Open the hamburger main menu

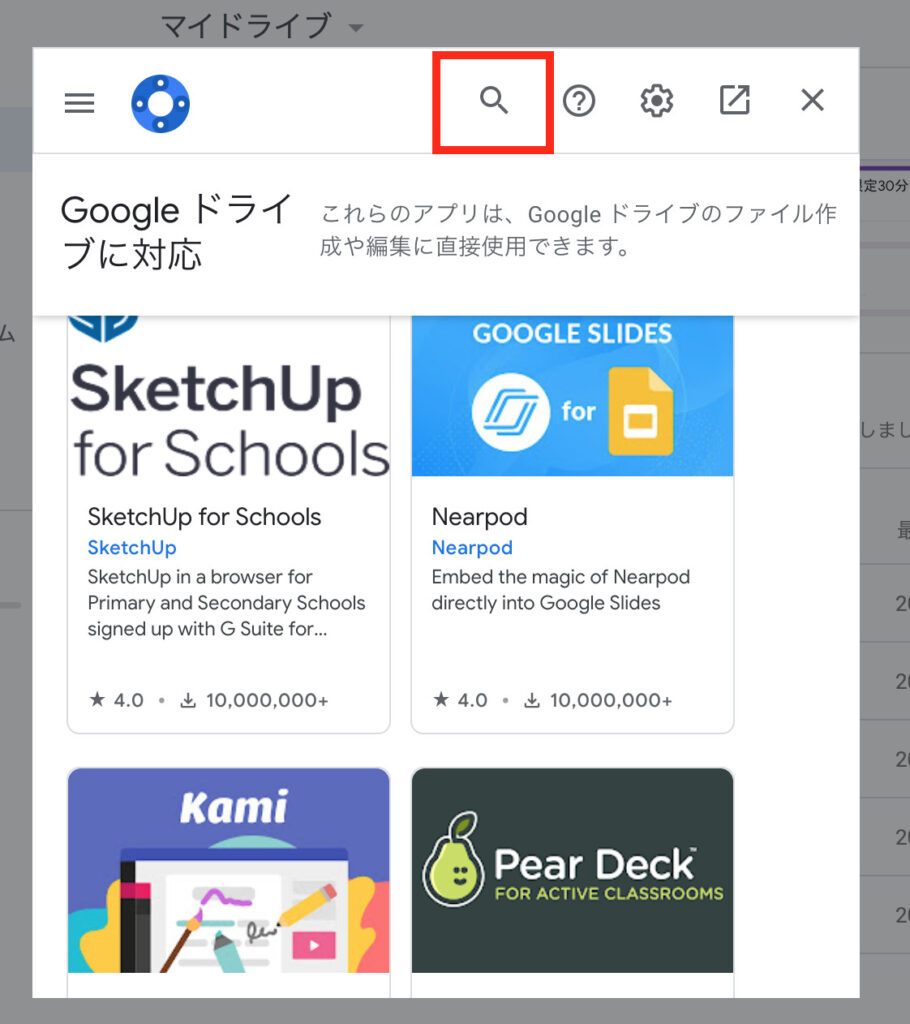tap(79, 103)
